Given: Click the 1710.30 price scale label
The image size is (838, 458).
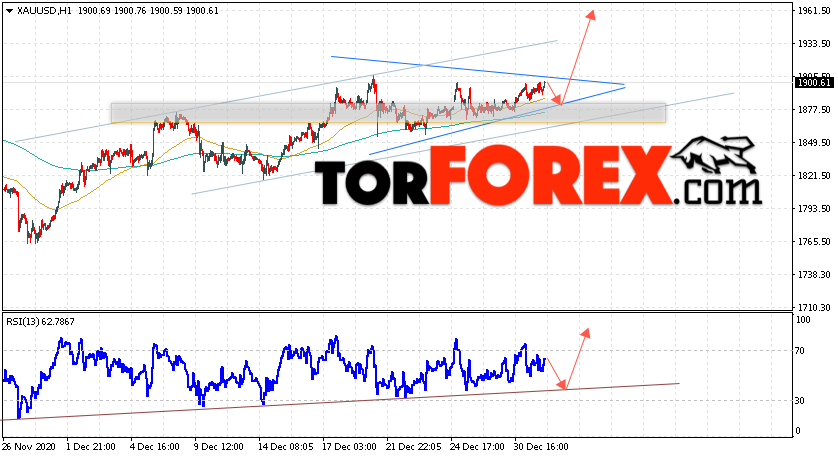Looking at the screenshot, I should [814, 307].
